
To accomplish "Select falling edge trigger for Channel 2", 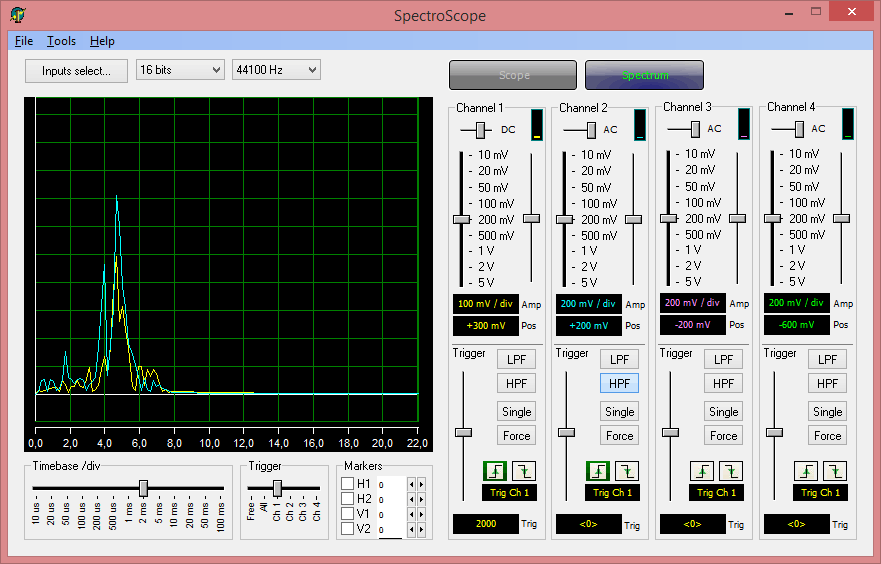I will (x=625, y=470).
